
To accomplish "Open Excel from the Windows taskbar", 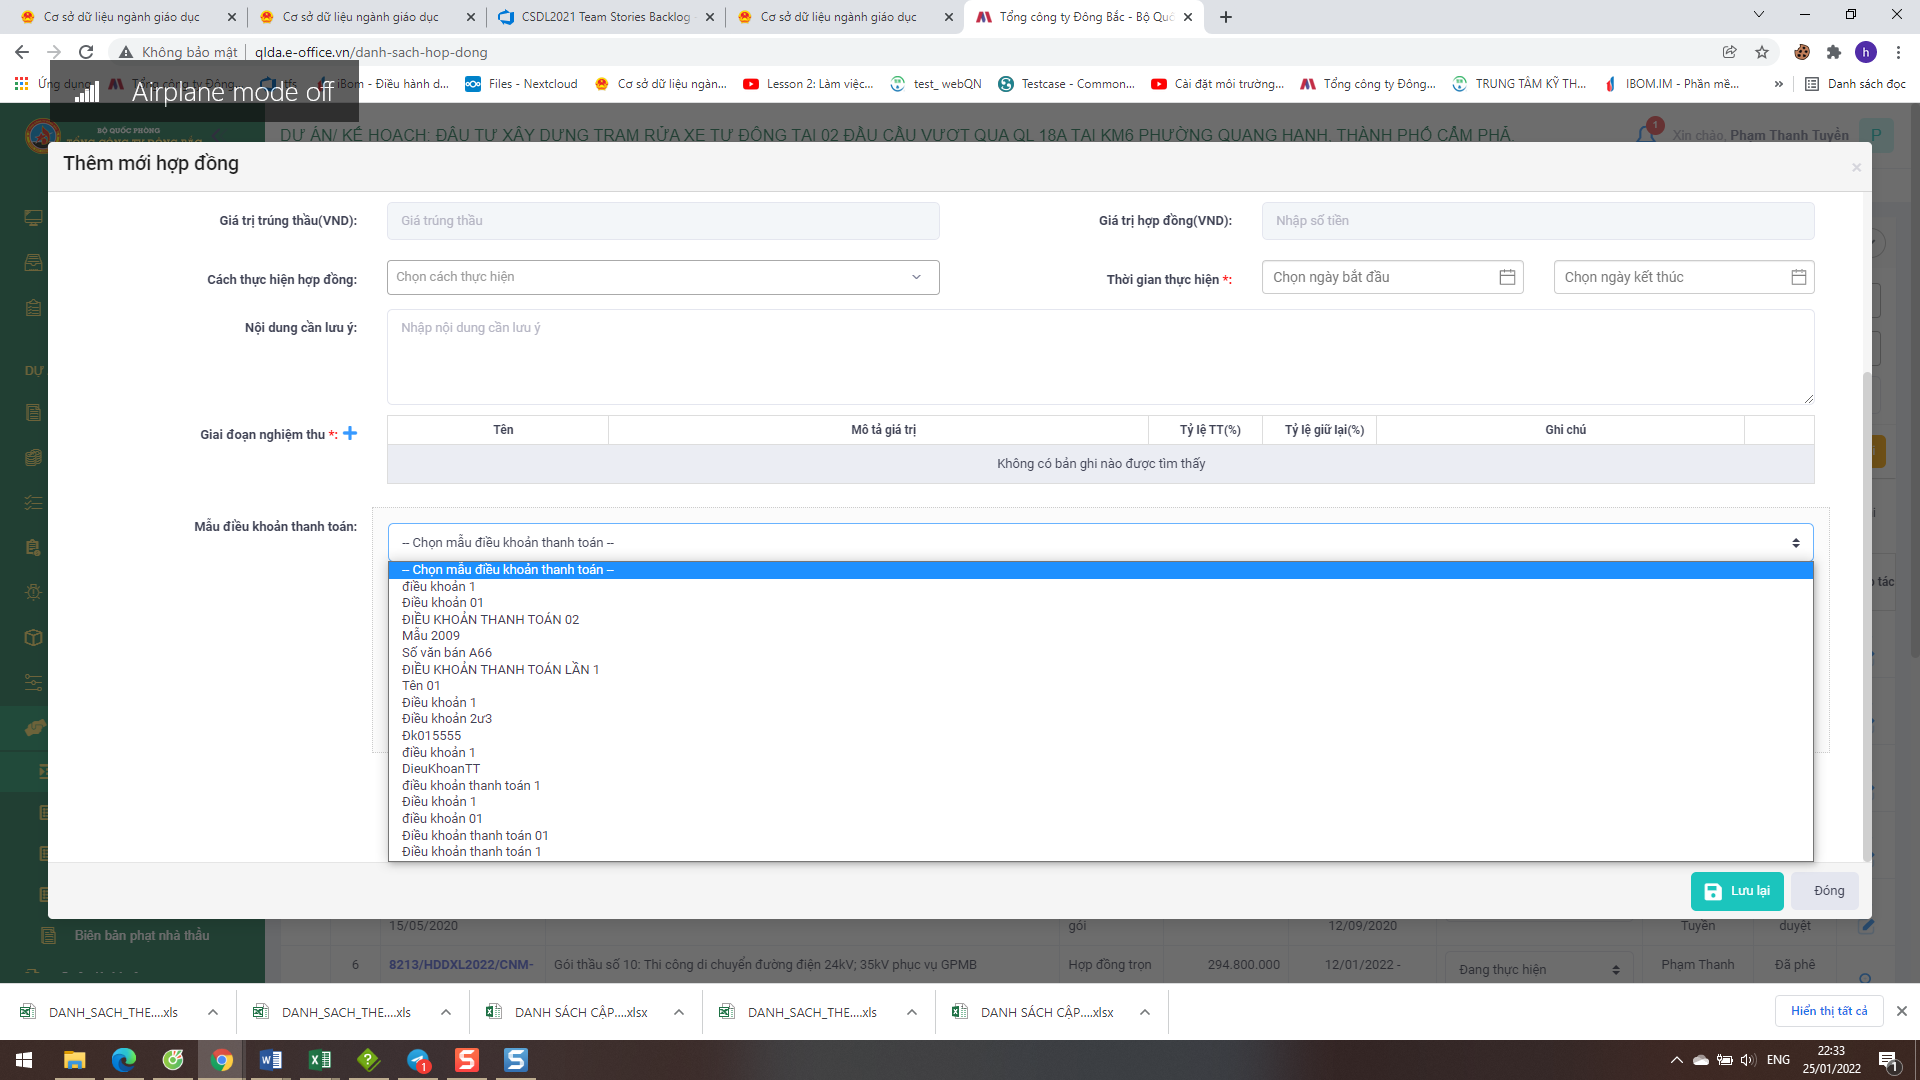I will pyautogui.click(x=320, y=1060).
